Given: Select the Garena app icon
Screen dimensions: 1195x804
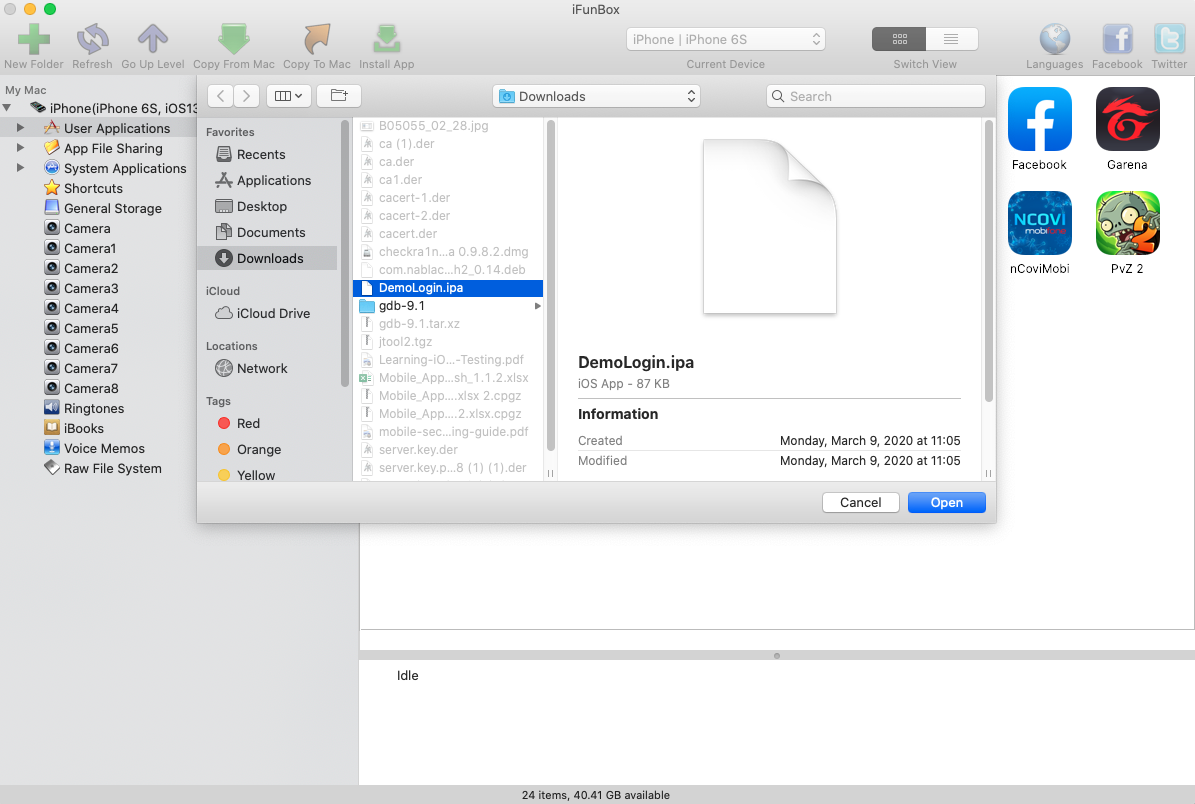Looking at the screenshot, I should tap(1127, 119).
